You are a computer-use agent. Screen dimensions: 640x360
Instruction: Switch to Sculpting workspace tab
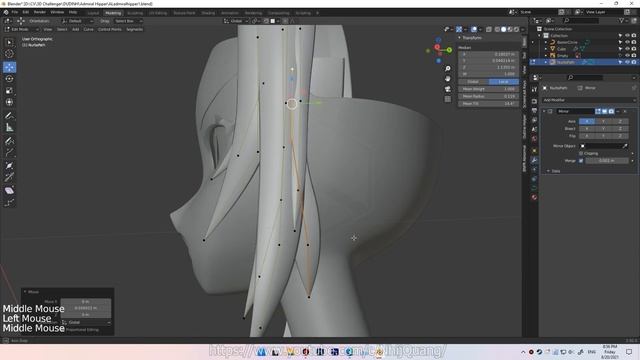tap(135, 13)
